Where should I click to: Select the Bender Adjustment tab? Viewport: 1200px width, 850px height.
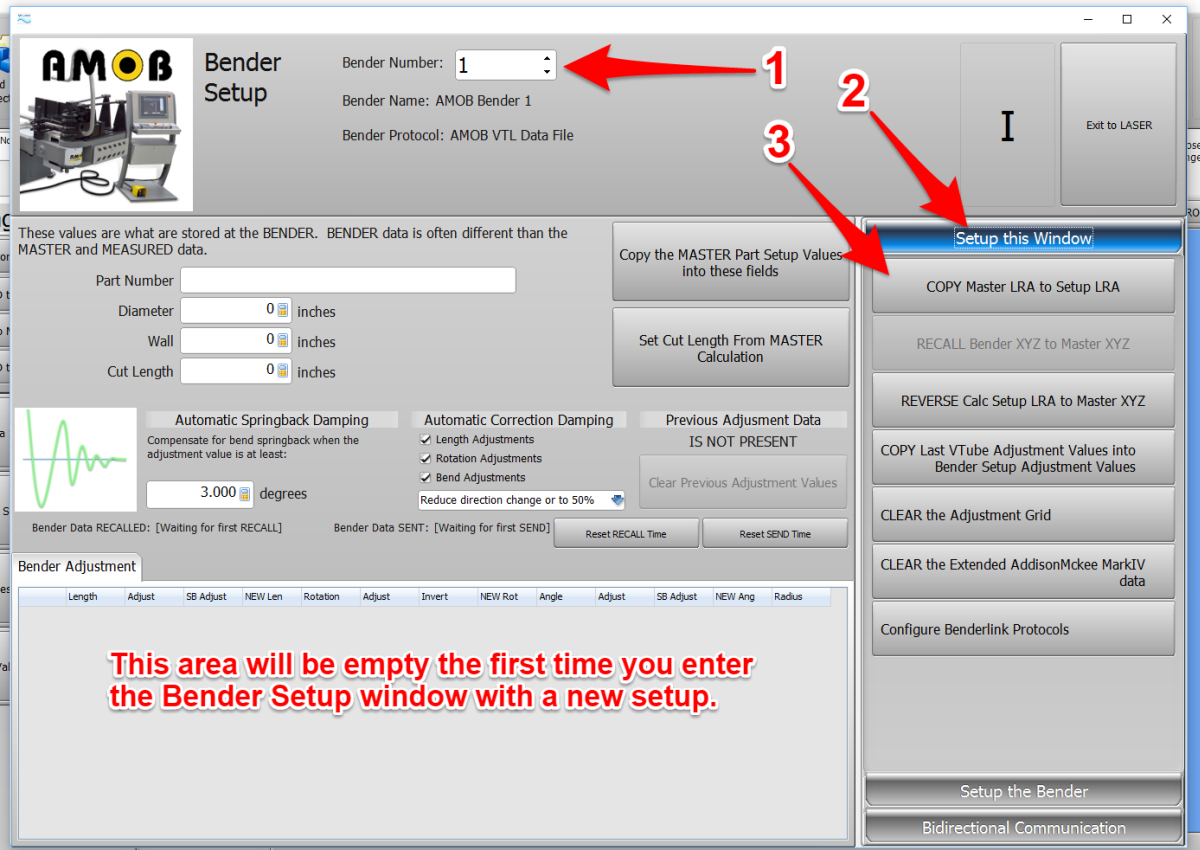click(77, 566)
